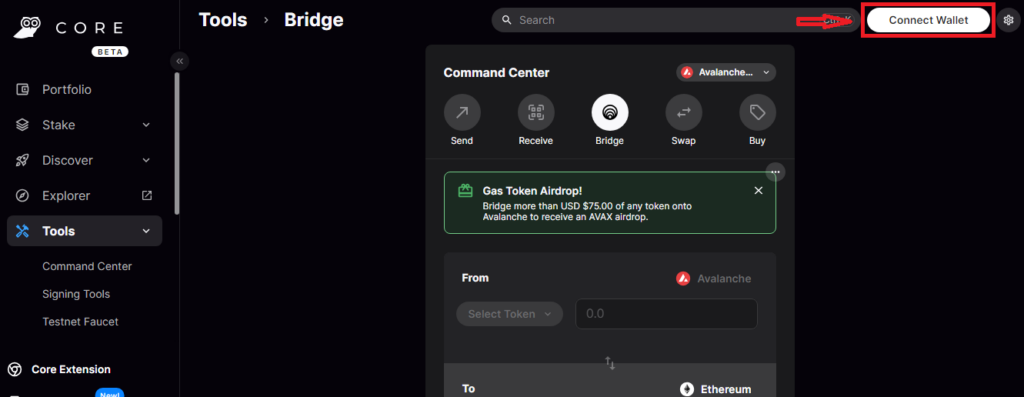Click the Buy tag icon
This screenshot has height=397, width=1024.
757,112
